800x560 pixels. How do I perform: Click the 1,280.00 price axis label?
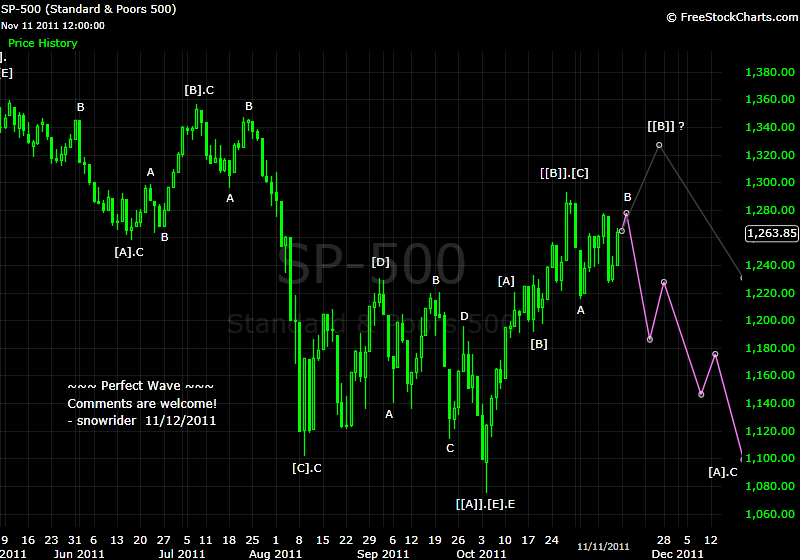pos(770,210)
